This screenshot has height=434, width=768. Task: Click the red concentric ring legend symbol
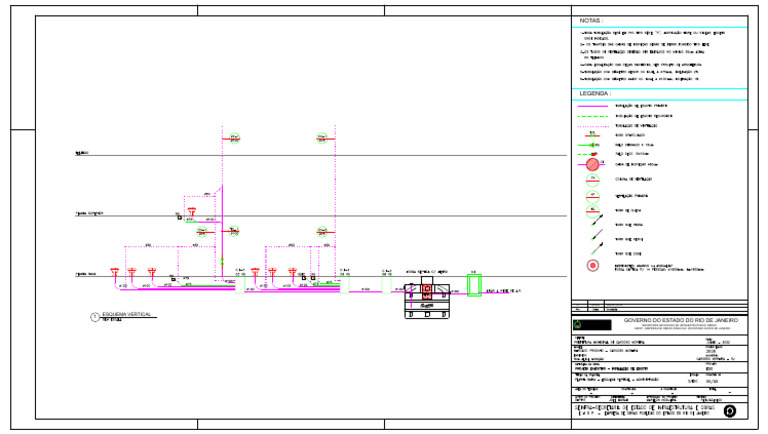593,265
